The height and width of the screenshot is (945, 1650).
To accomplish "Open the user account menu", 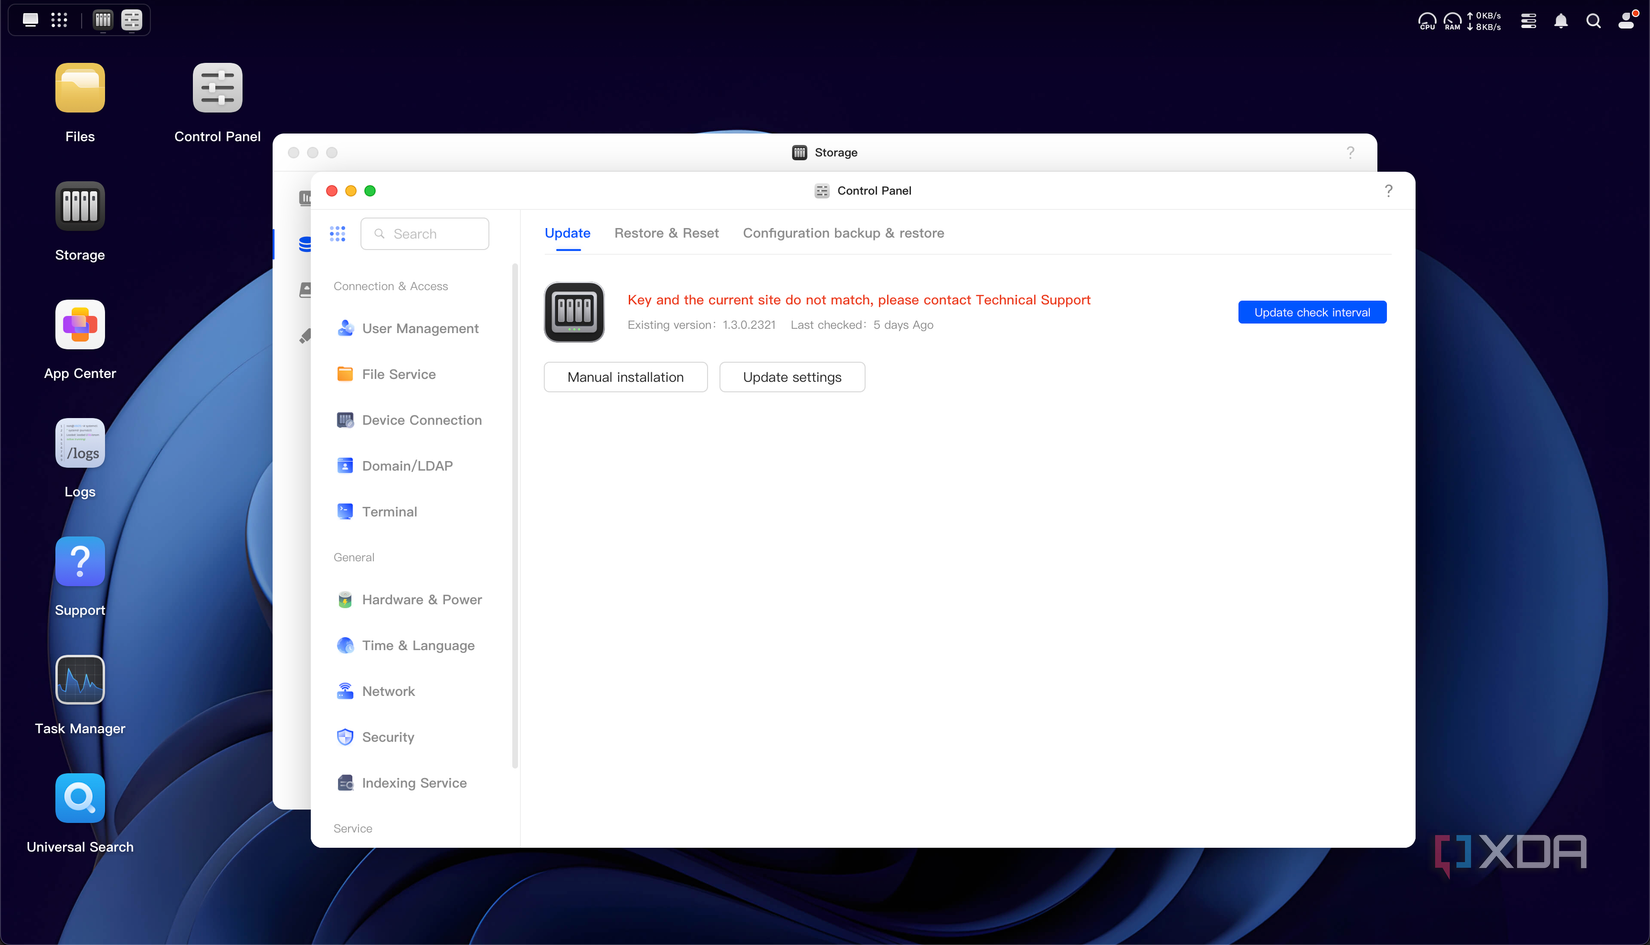I will click(1627, 20).
